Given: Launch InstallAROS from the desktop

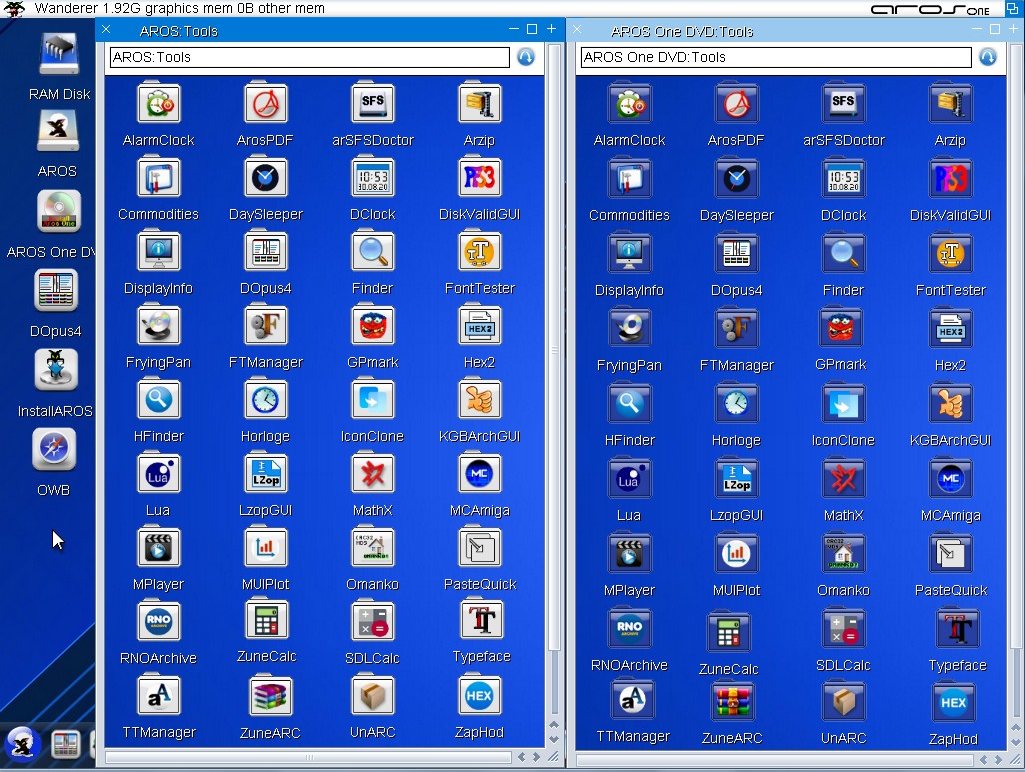Looking at the screenshot, I should point(56,370).
